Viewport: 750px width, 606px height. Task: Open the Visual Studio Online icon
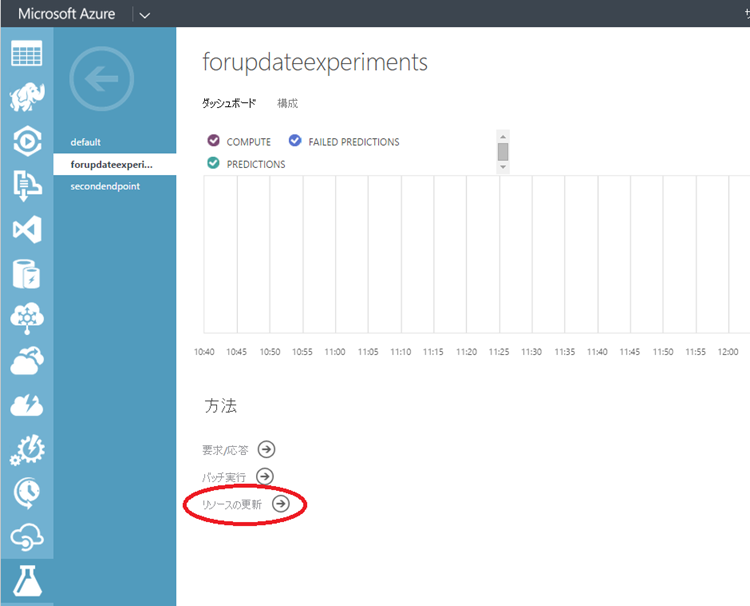tap(27, 230)
